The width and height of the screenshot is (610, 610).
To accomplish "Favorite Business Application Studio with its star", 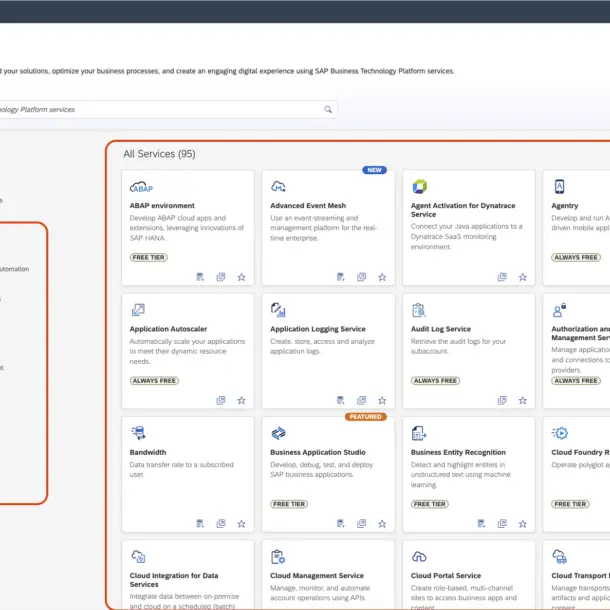I will tap(382, 524).
